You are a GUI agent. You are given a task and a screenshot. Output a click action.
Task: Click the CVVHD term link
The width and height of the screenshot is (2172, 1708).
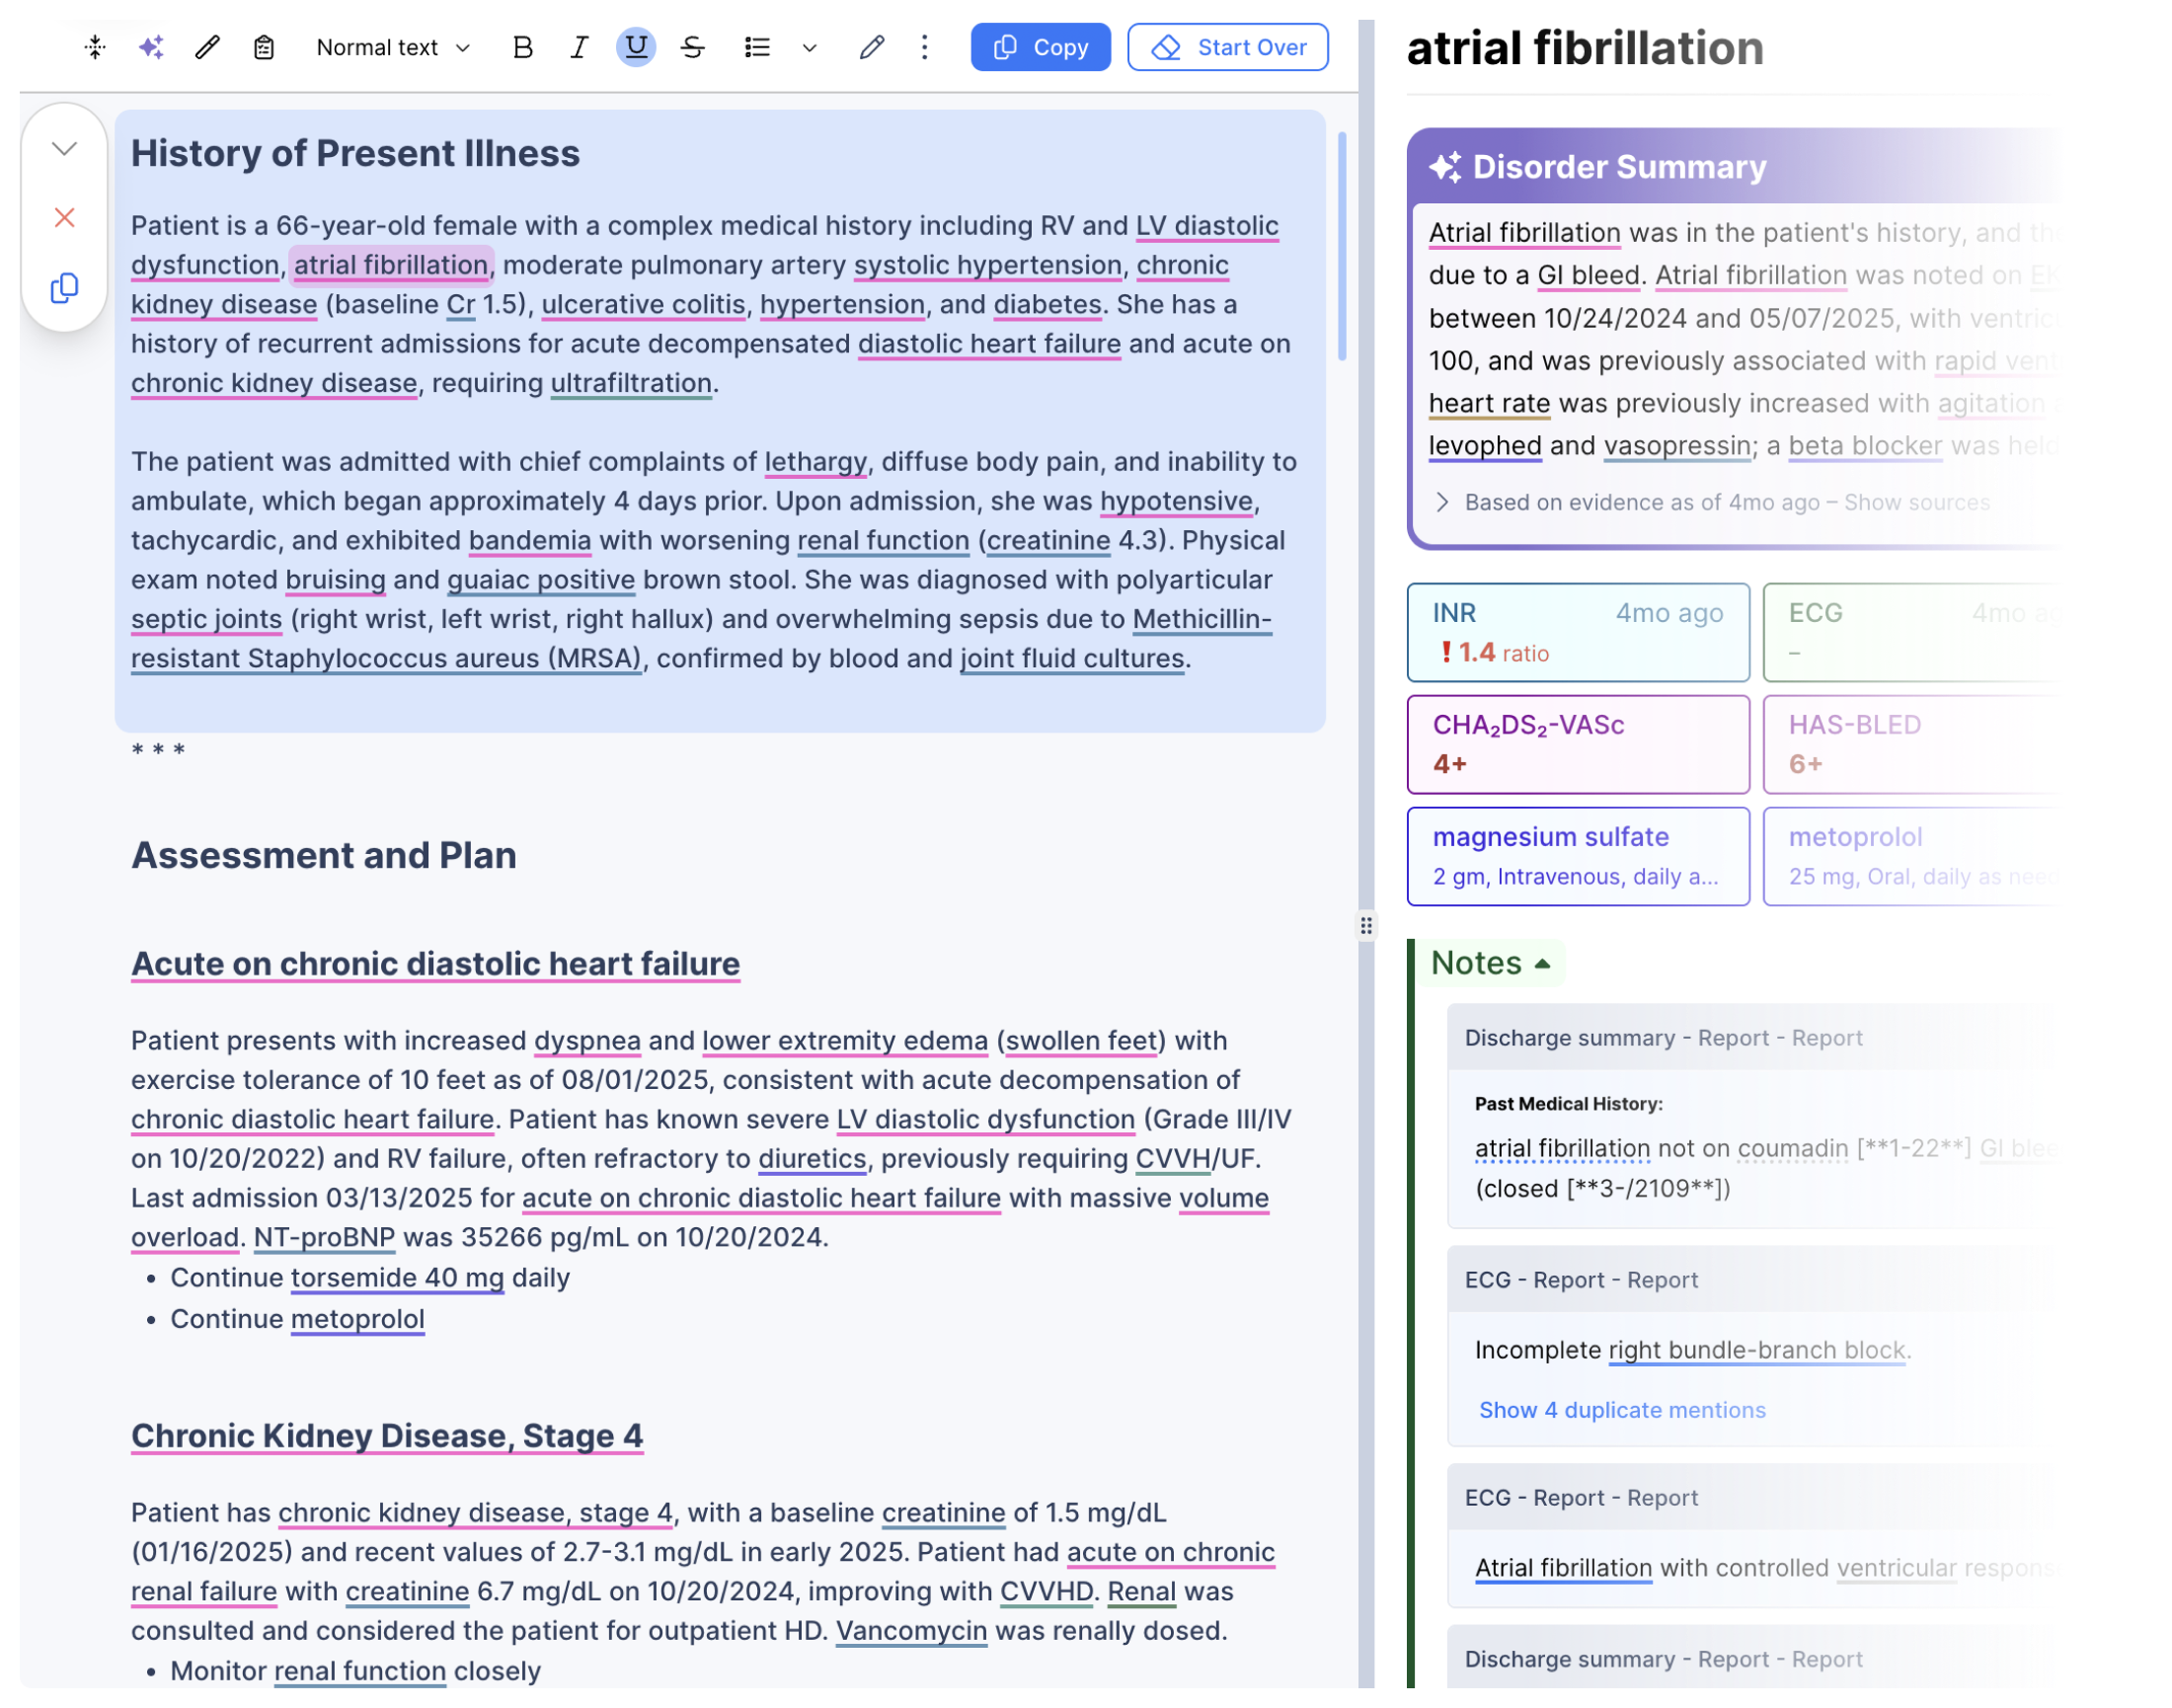(1046, 1592)
